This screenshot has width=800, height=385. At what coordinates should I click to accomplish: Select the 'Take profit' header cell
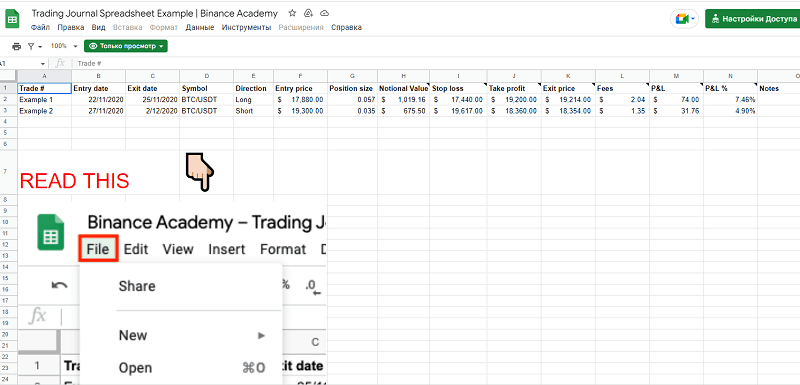coord(514,88)
